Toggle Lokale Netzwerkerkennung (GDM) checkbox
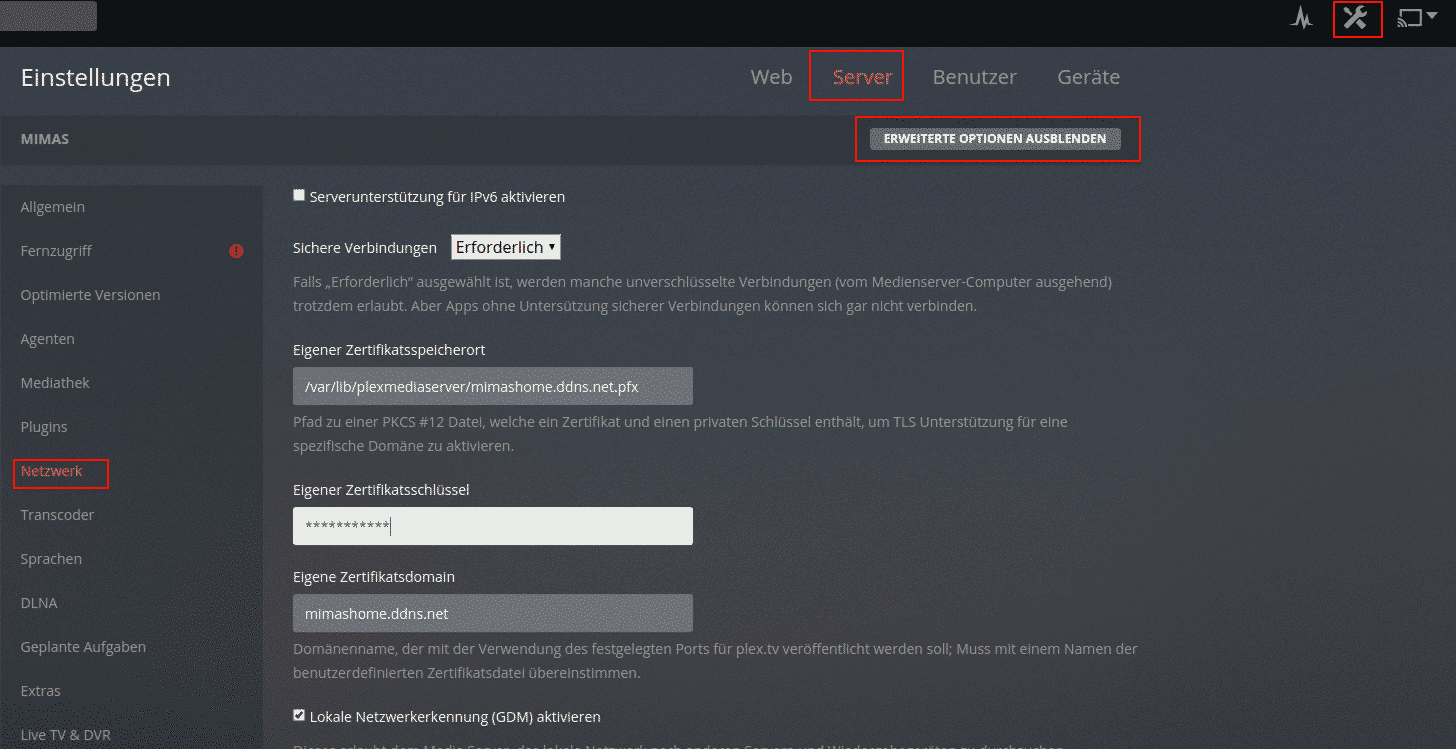Screen dimensions: 1456x749 click(x=299, y=716)
